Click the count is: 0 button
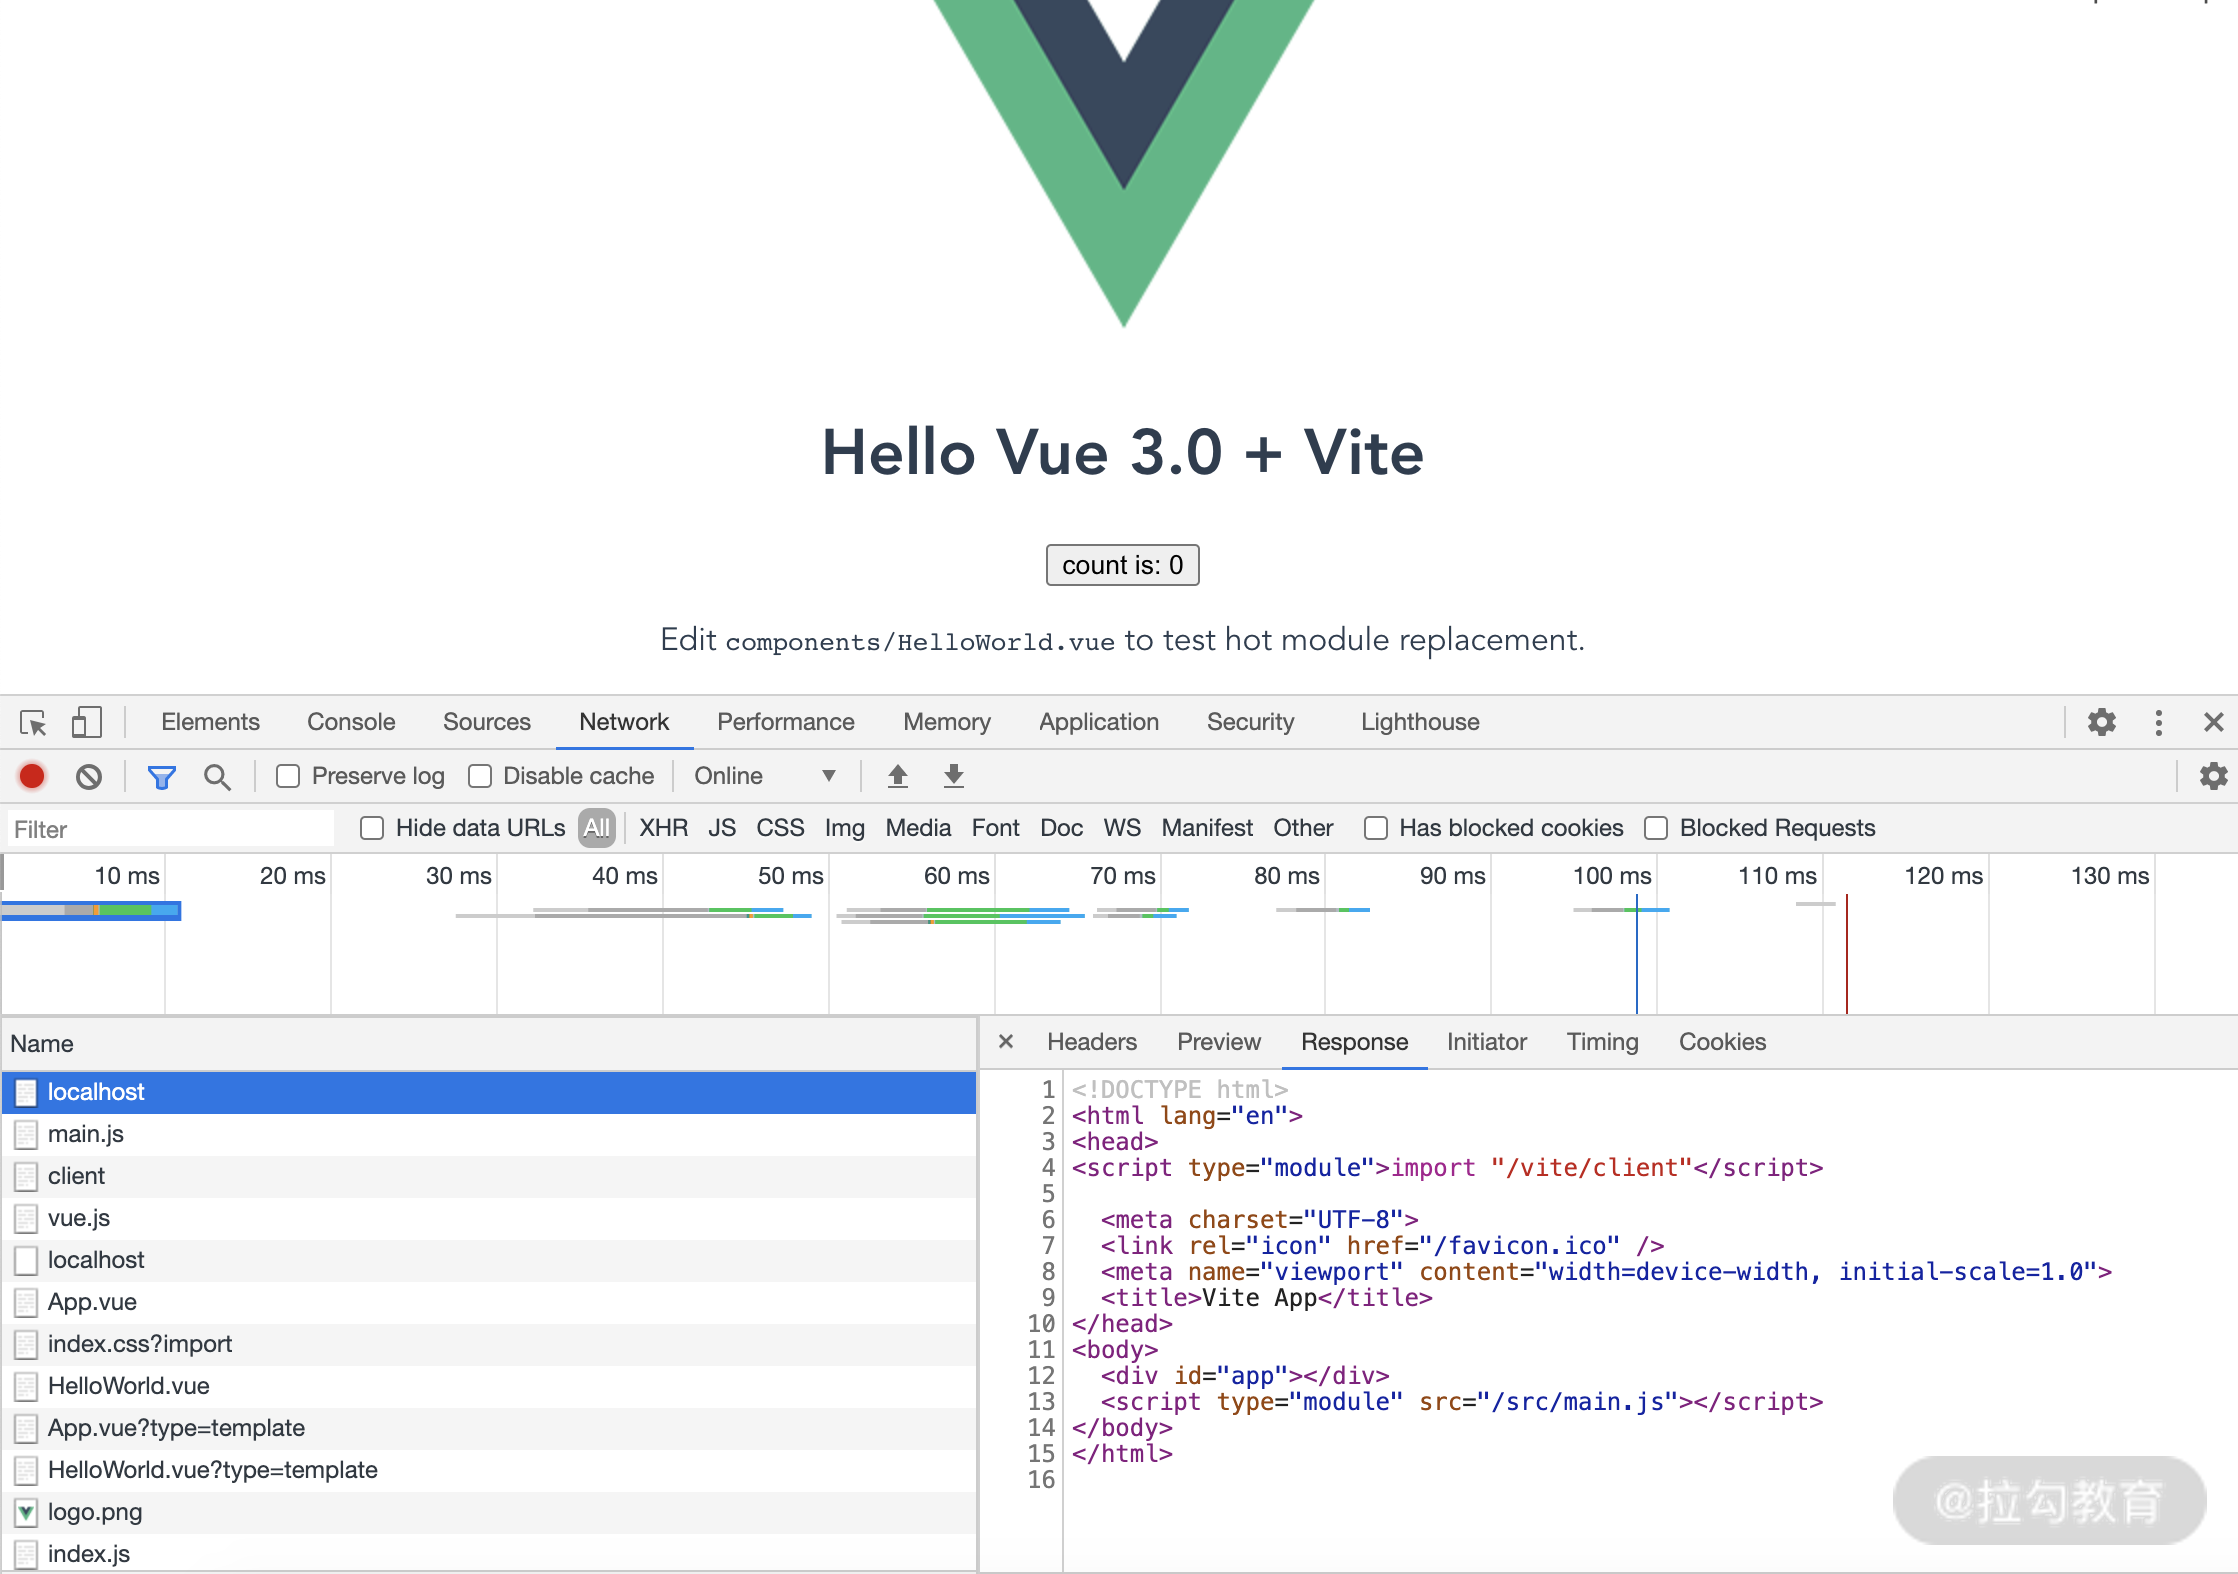 click(1122, 565)
